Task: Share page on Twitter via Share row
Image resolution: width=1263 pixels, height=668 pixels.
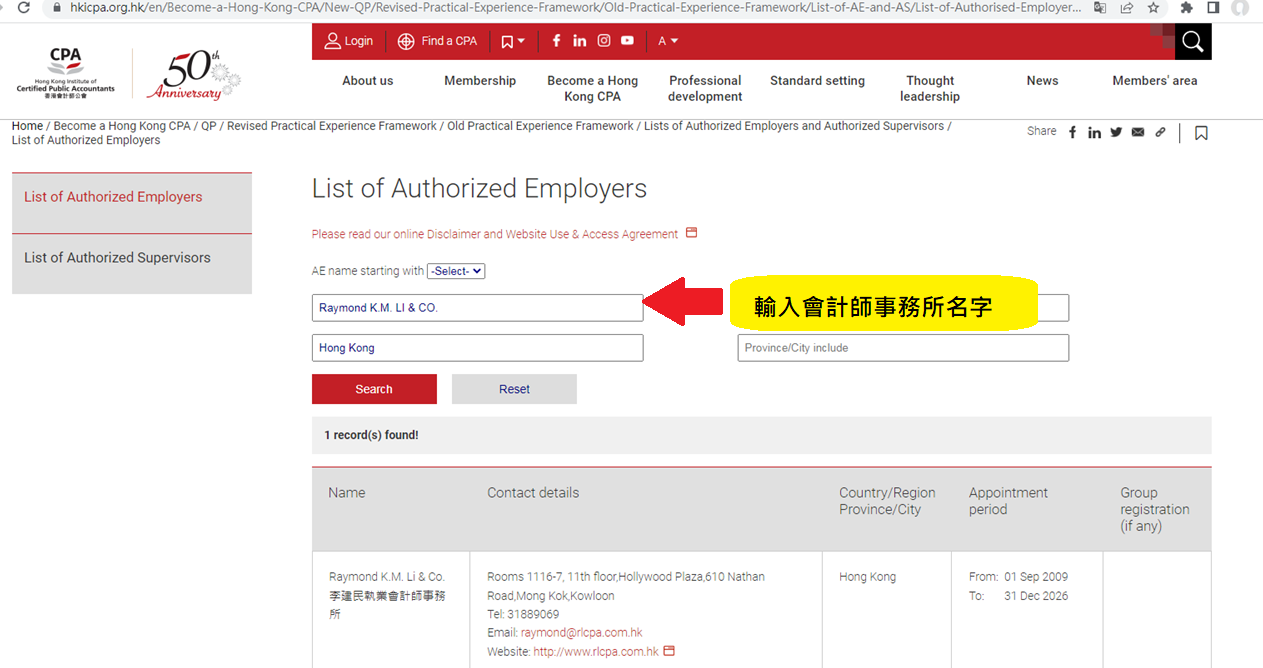Action: click(1116, 132)
